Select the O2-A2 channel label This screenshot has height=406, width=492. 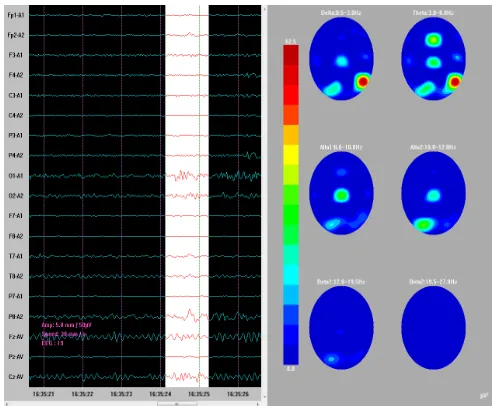click(x=16, y=196)
